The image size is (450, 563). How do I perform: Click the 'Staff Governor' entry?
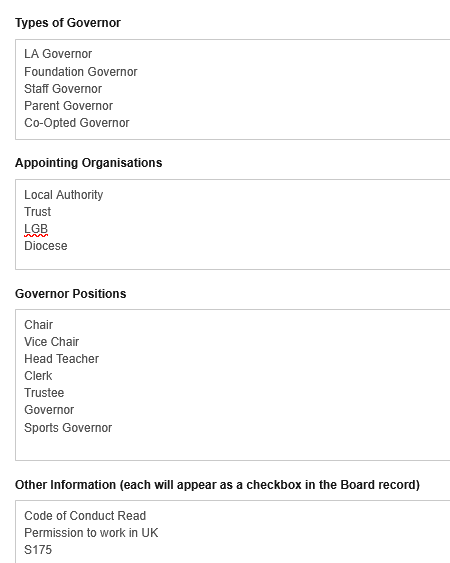coord(63,89)
